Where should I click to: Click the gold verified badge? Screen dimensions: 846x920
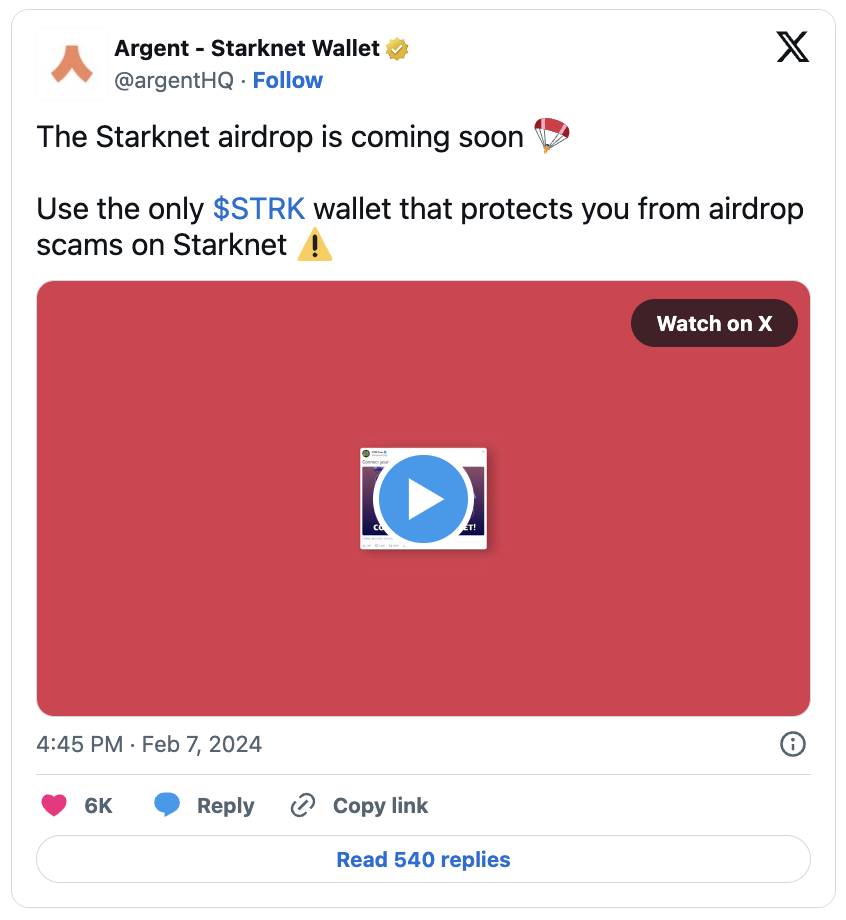(x=397, y=49)
